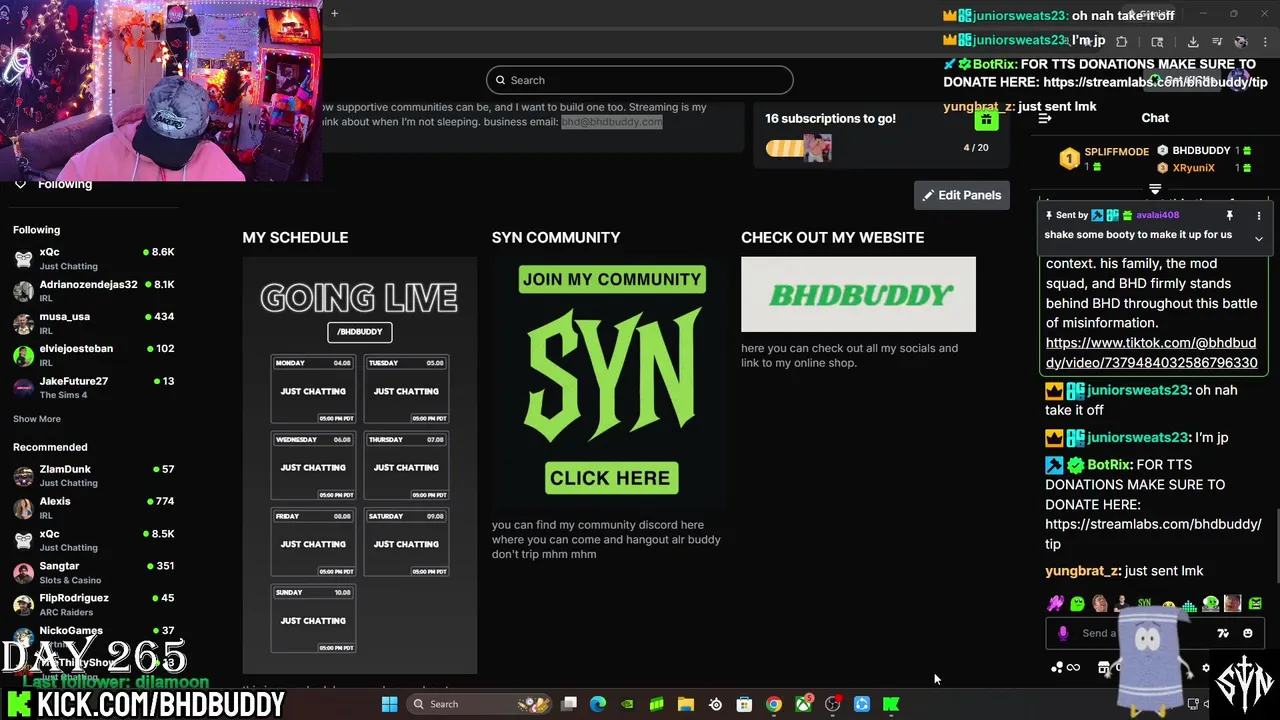Open ZlamDunk recommended channel
This screenshot has width=1280, height=720.
pos(94,475)
